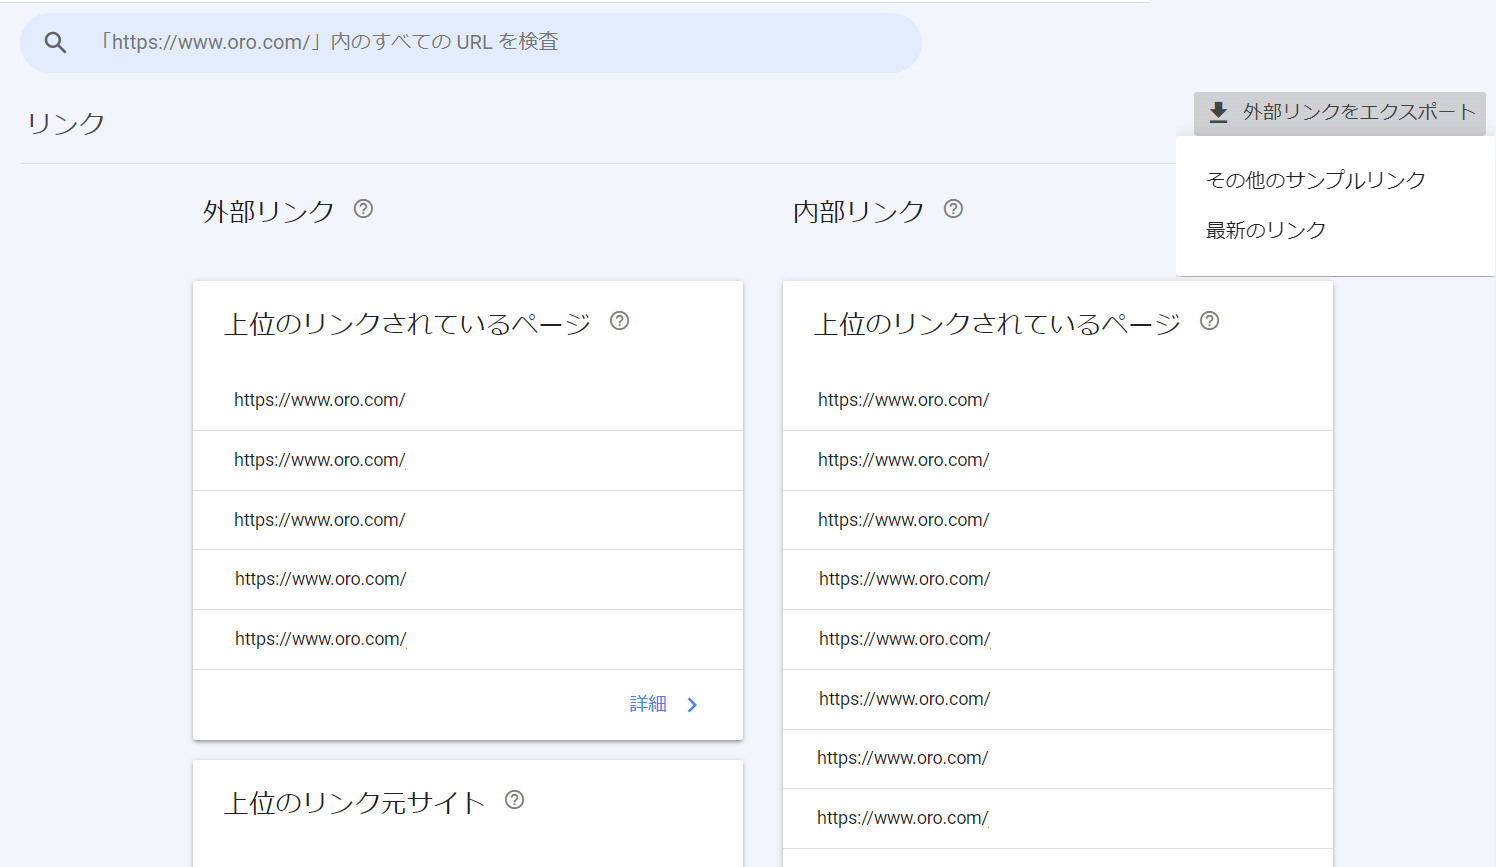Open the 外部リンクをエクスポート dropdown

(1340, 113)
